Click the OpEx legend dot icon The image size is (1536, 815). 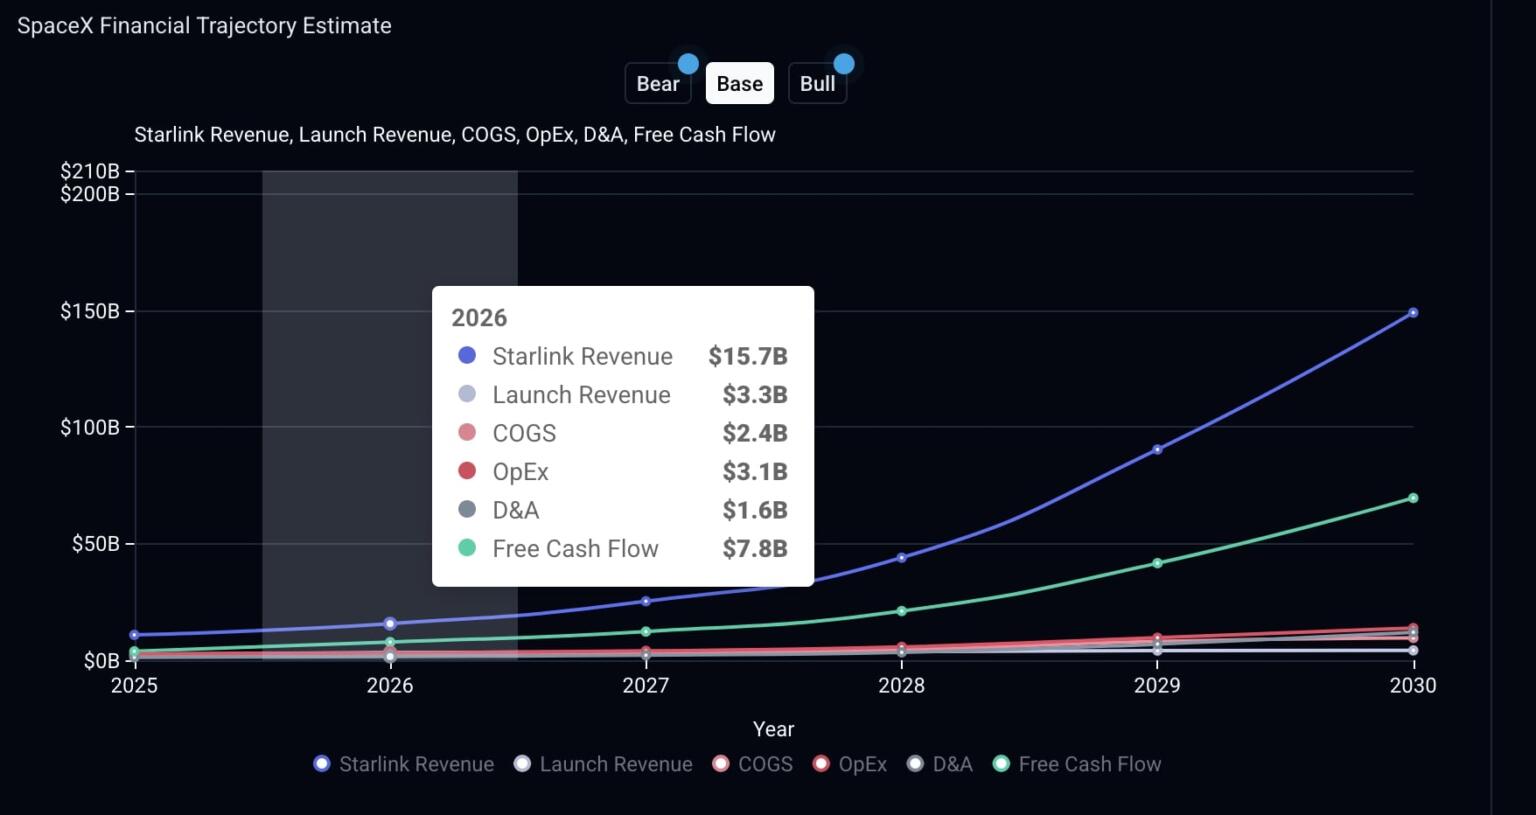pos(821,763)
